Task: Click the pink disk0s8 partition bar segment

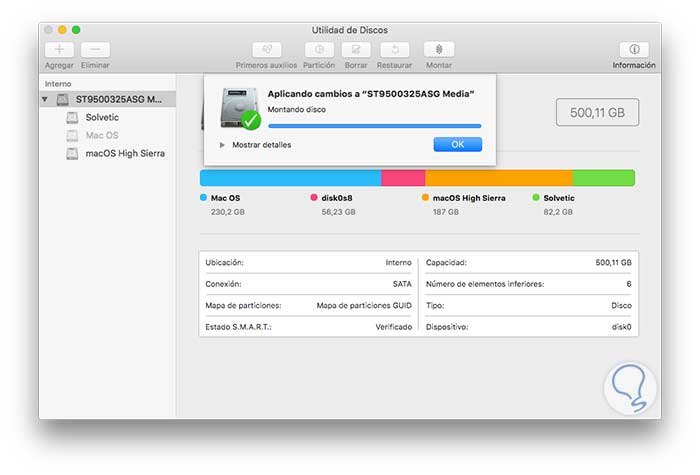Action: (x=403, y=178)
